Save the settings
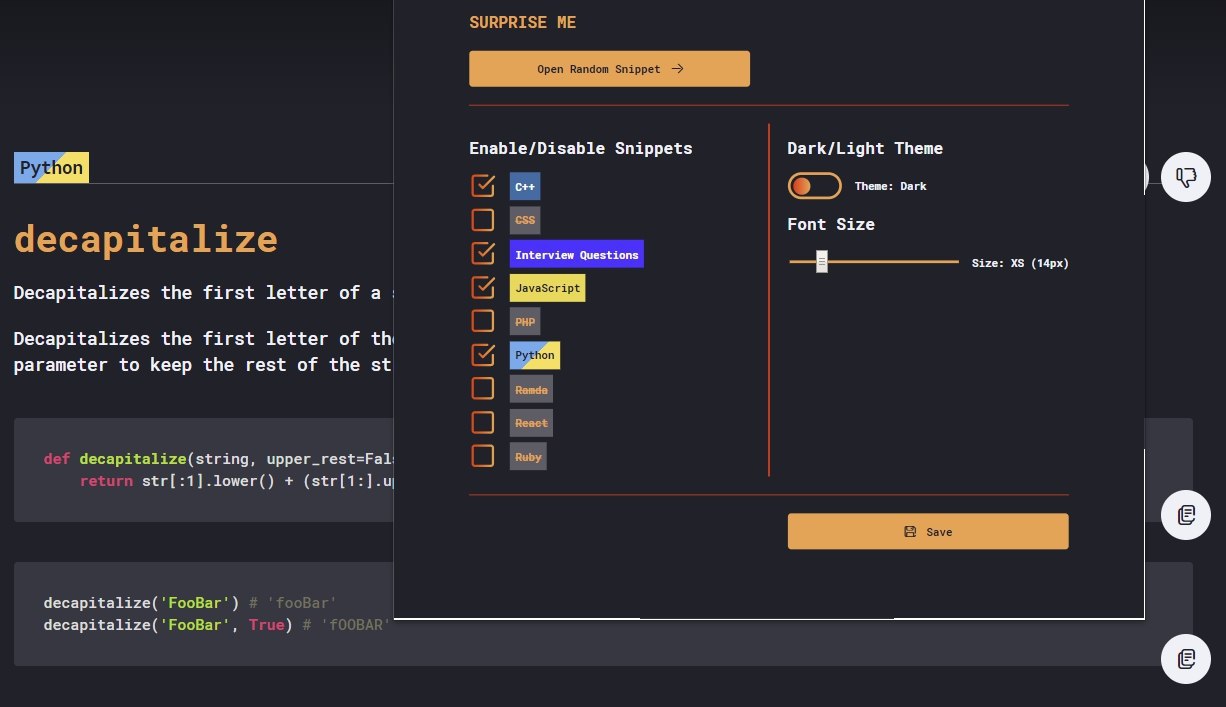 [928, 532]
